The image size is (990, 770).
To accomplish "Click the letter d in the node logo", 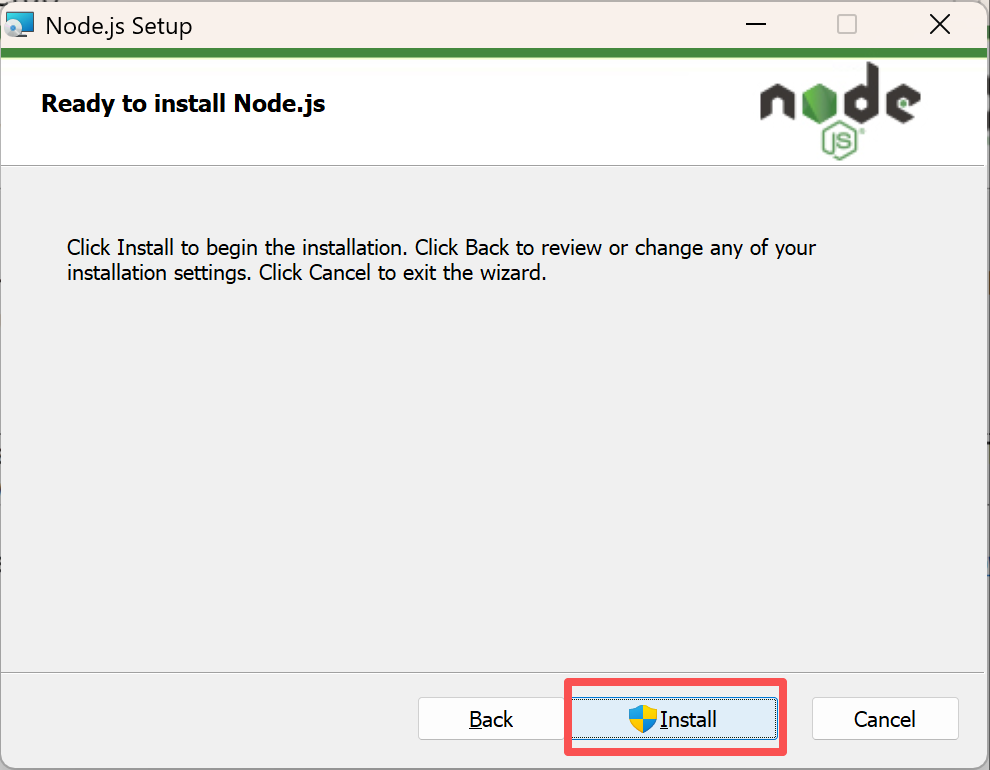I will (861, 93).
